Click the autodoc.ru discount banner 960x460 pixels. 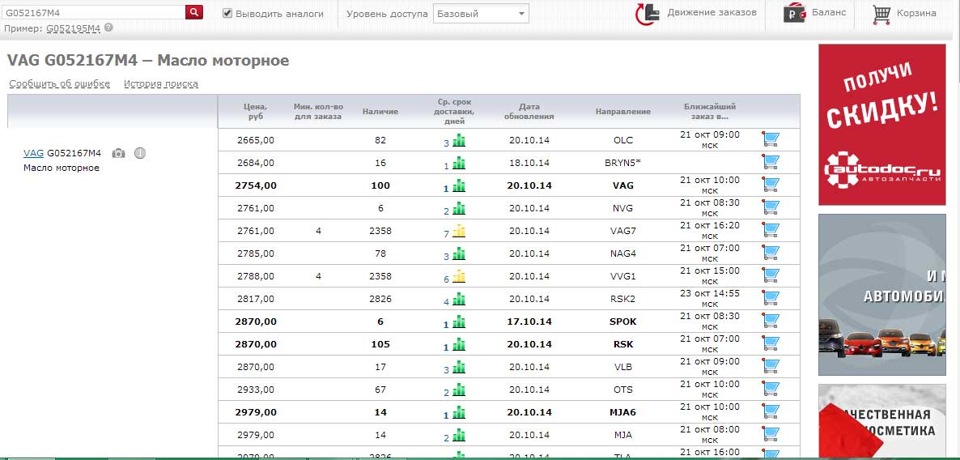[x=882, y=124]
